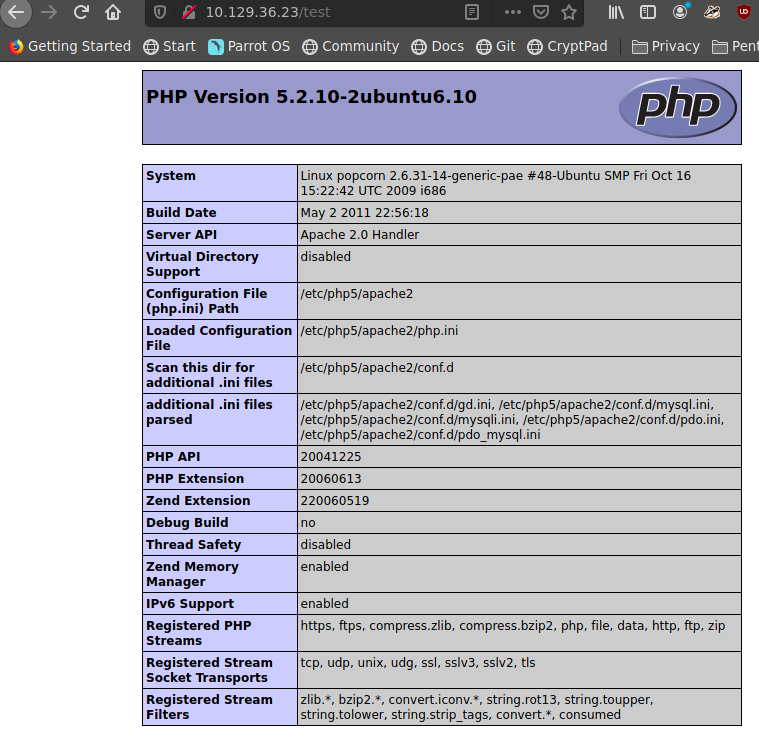Click the gd.ini parsed files list
The height and width of the screenshot is (732, 759).
[x=512, y=420]
